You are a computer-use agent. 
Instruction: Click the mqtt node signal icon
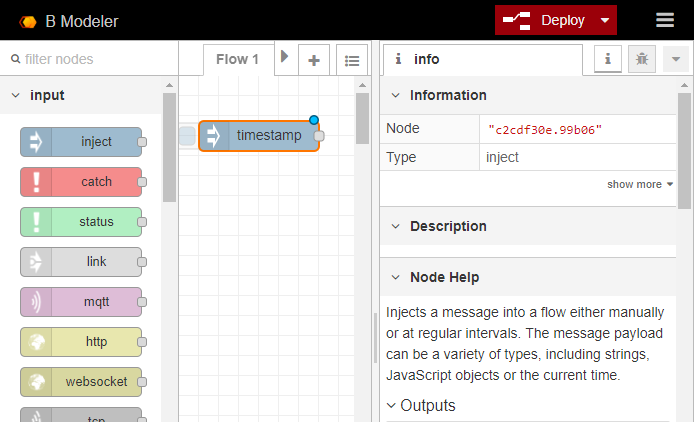tap(36, 302)
